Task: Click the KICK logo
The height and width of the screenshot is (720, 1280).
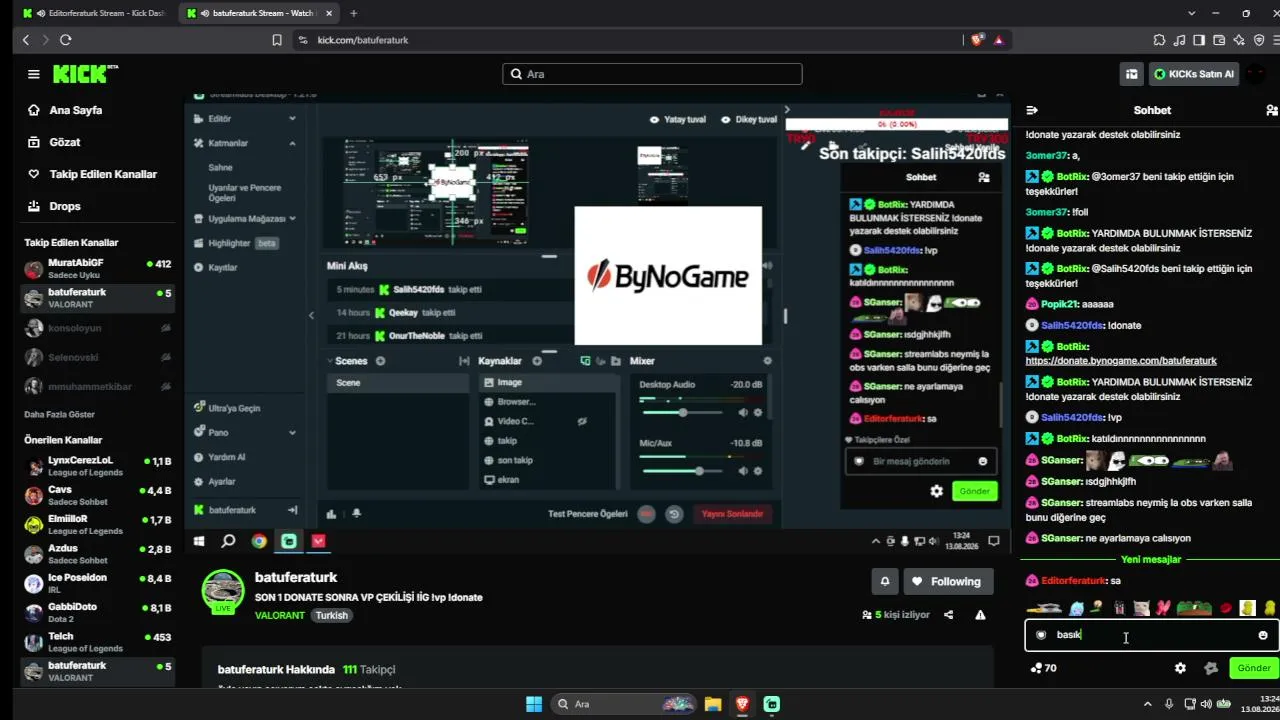Action: point(84,74)
